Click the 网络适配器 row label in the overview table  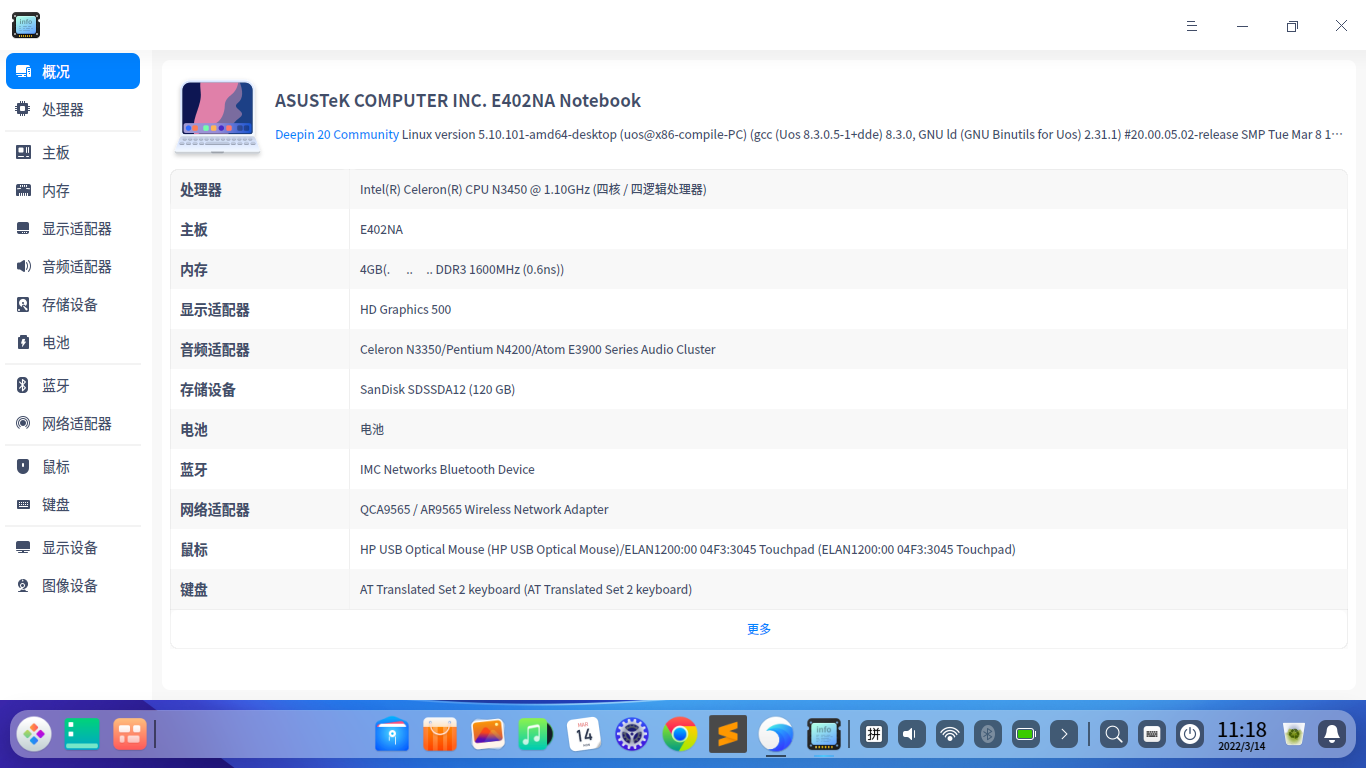coord(215,509)
